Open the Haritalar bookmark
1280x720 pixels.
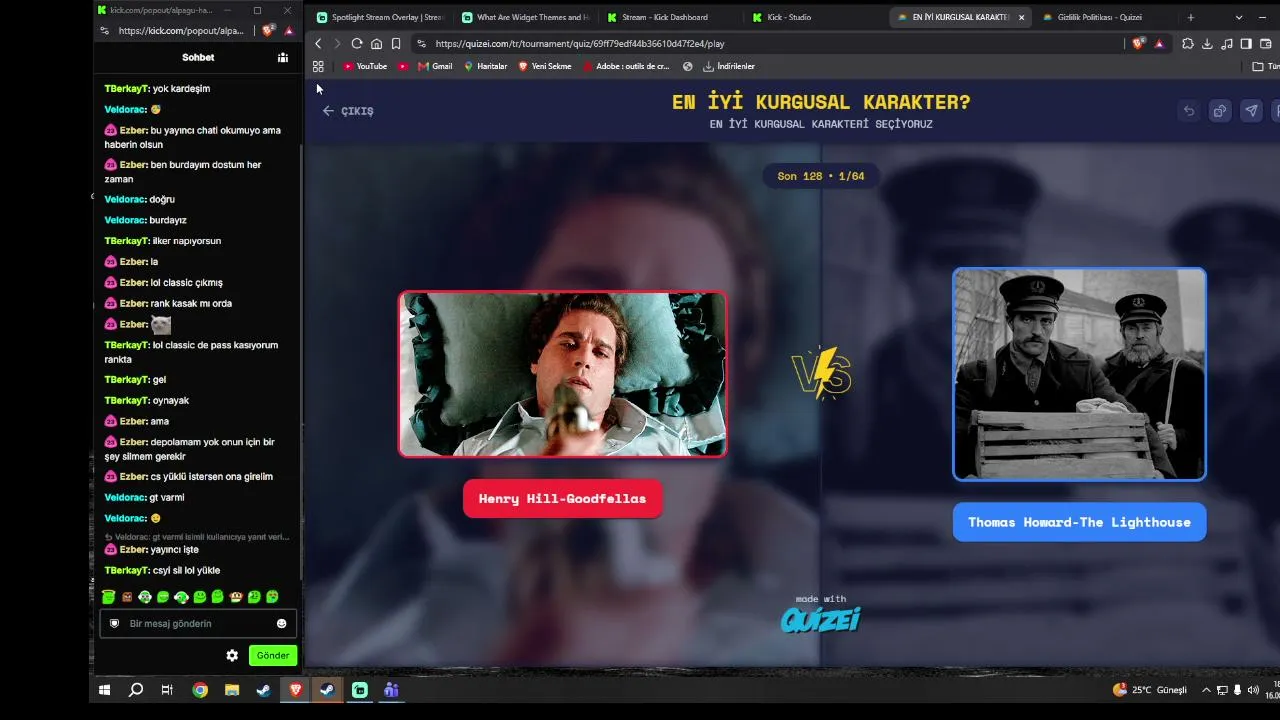pos(485,66)
